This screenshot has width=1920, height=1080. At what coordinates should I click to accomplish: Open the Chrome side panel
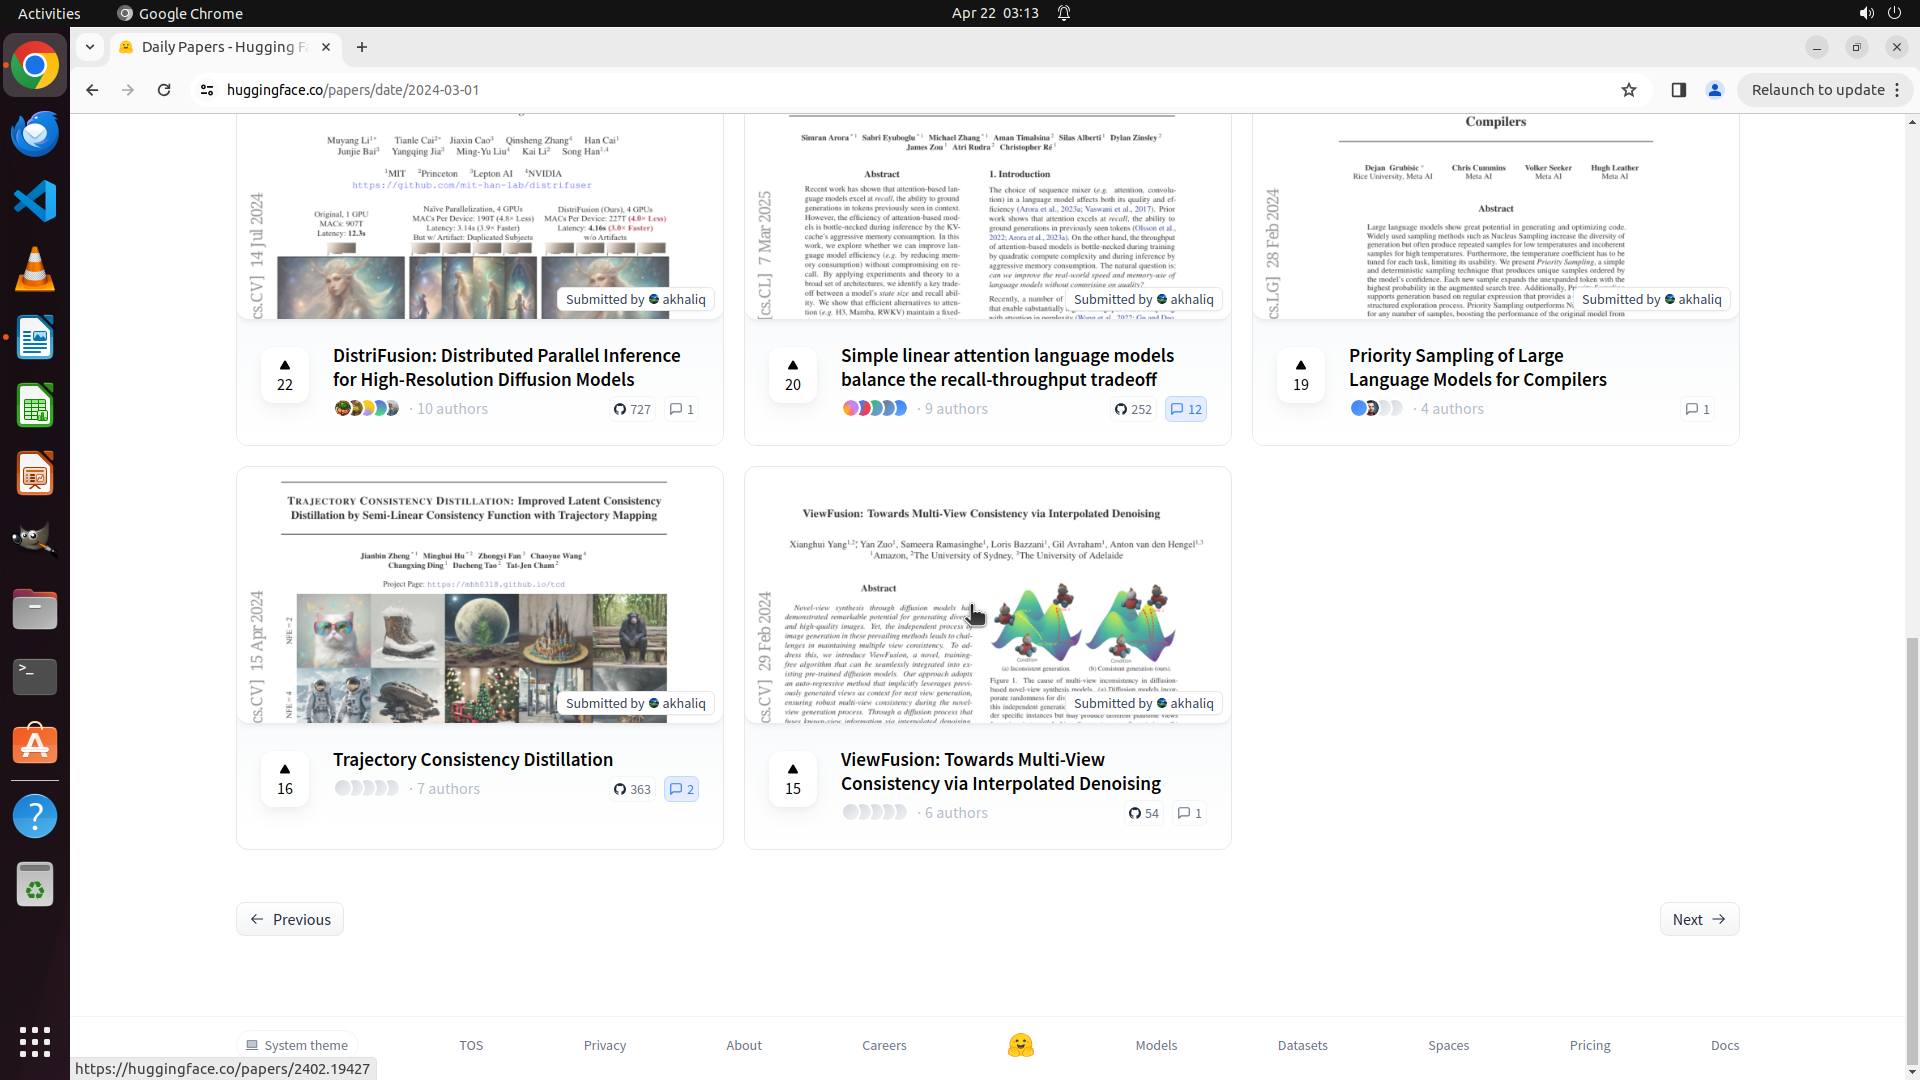[x=1679, y=90]
